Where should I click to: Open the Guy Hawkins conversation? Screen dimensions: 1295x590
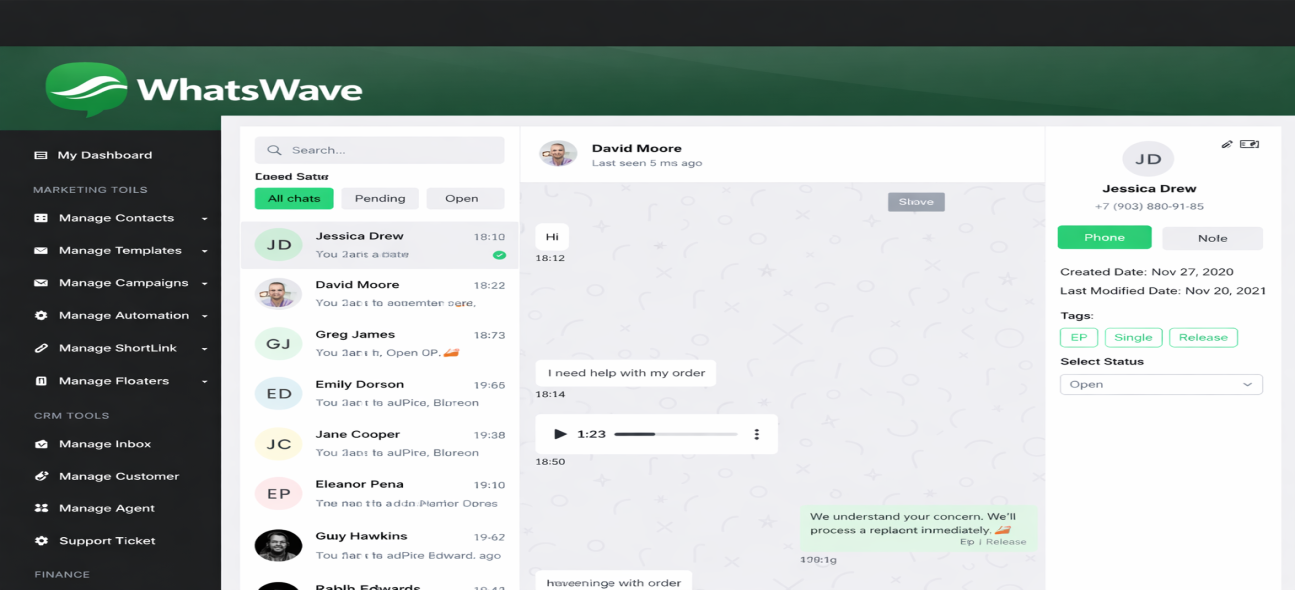[x=380, y=545]
